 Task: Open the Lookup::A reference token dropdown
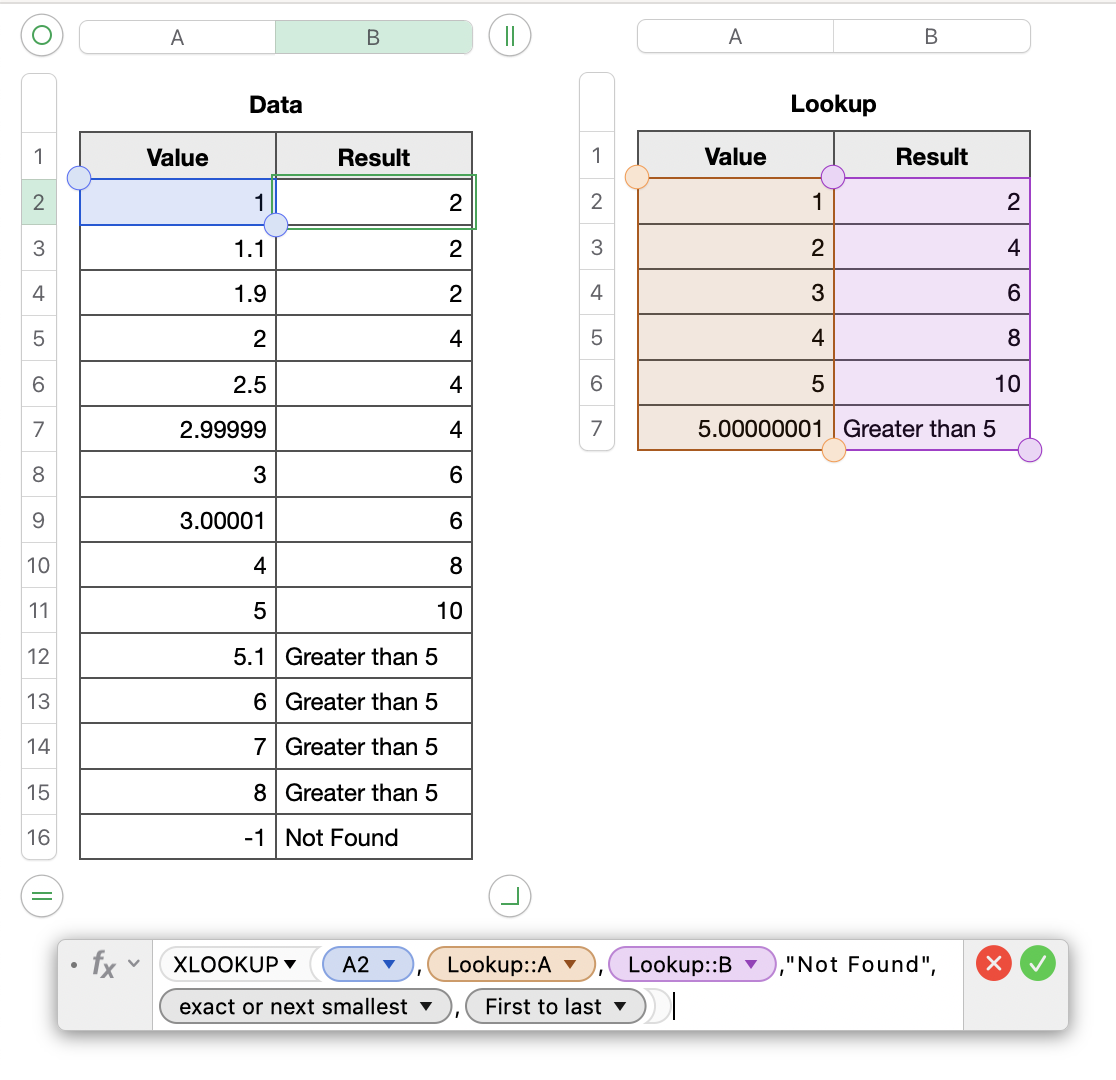569,965
